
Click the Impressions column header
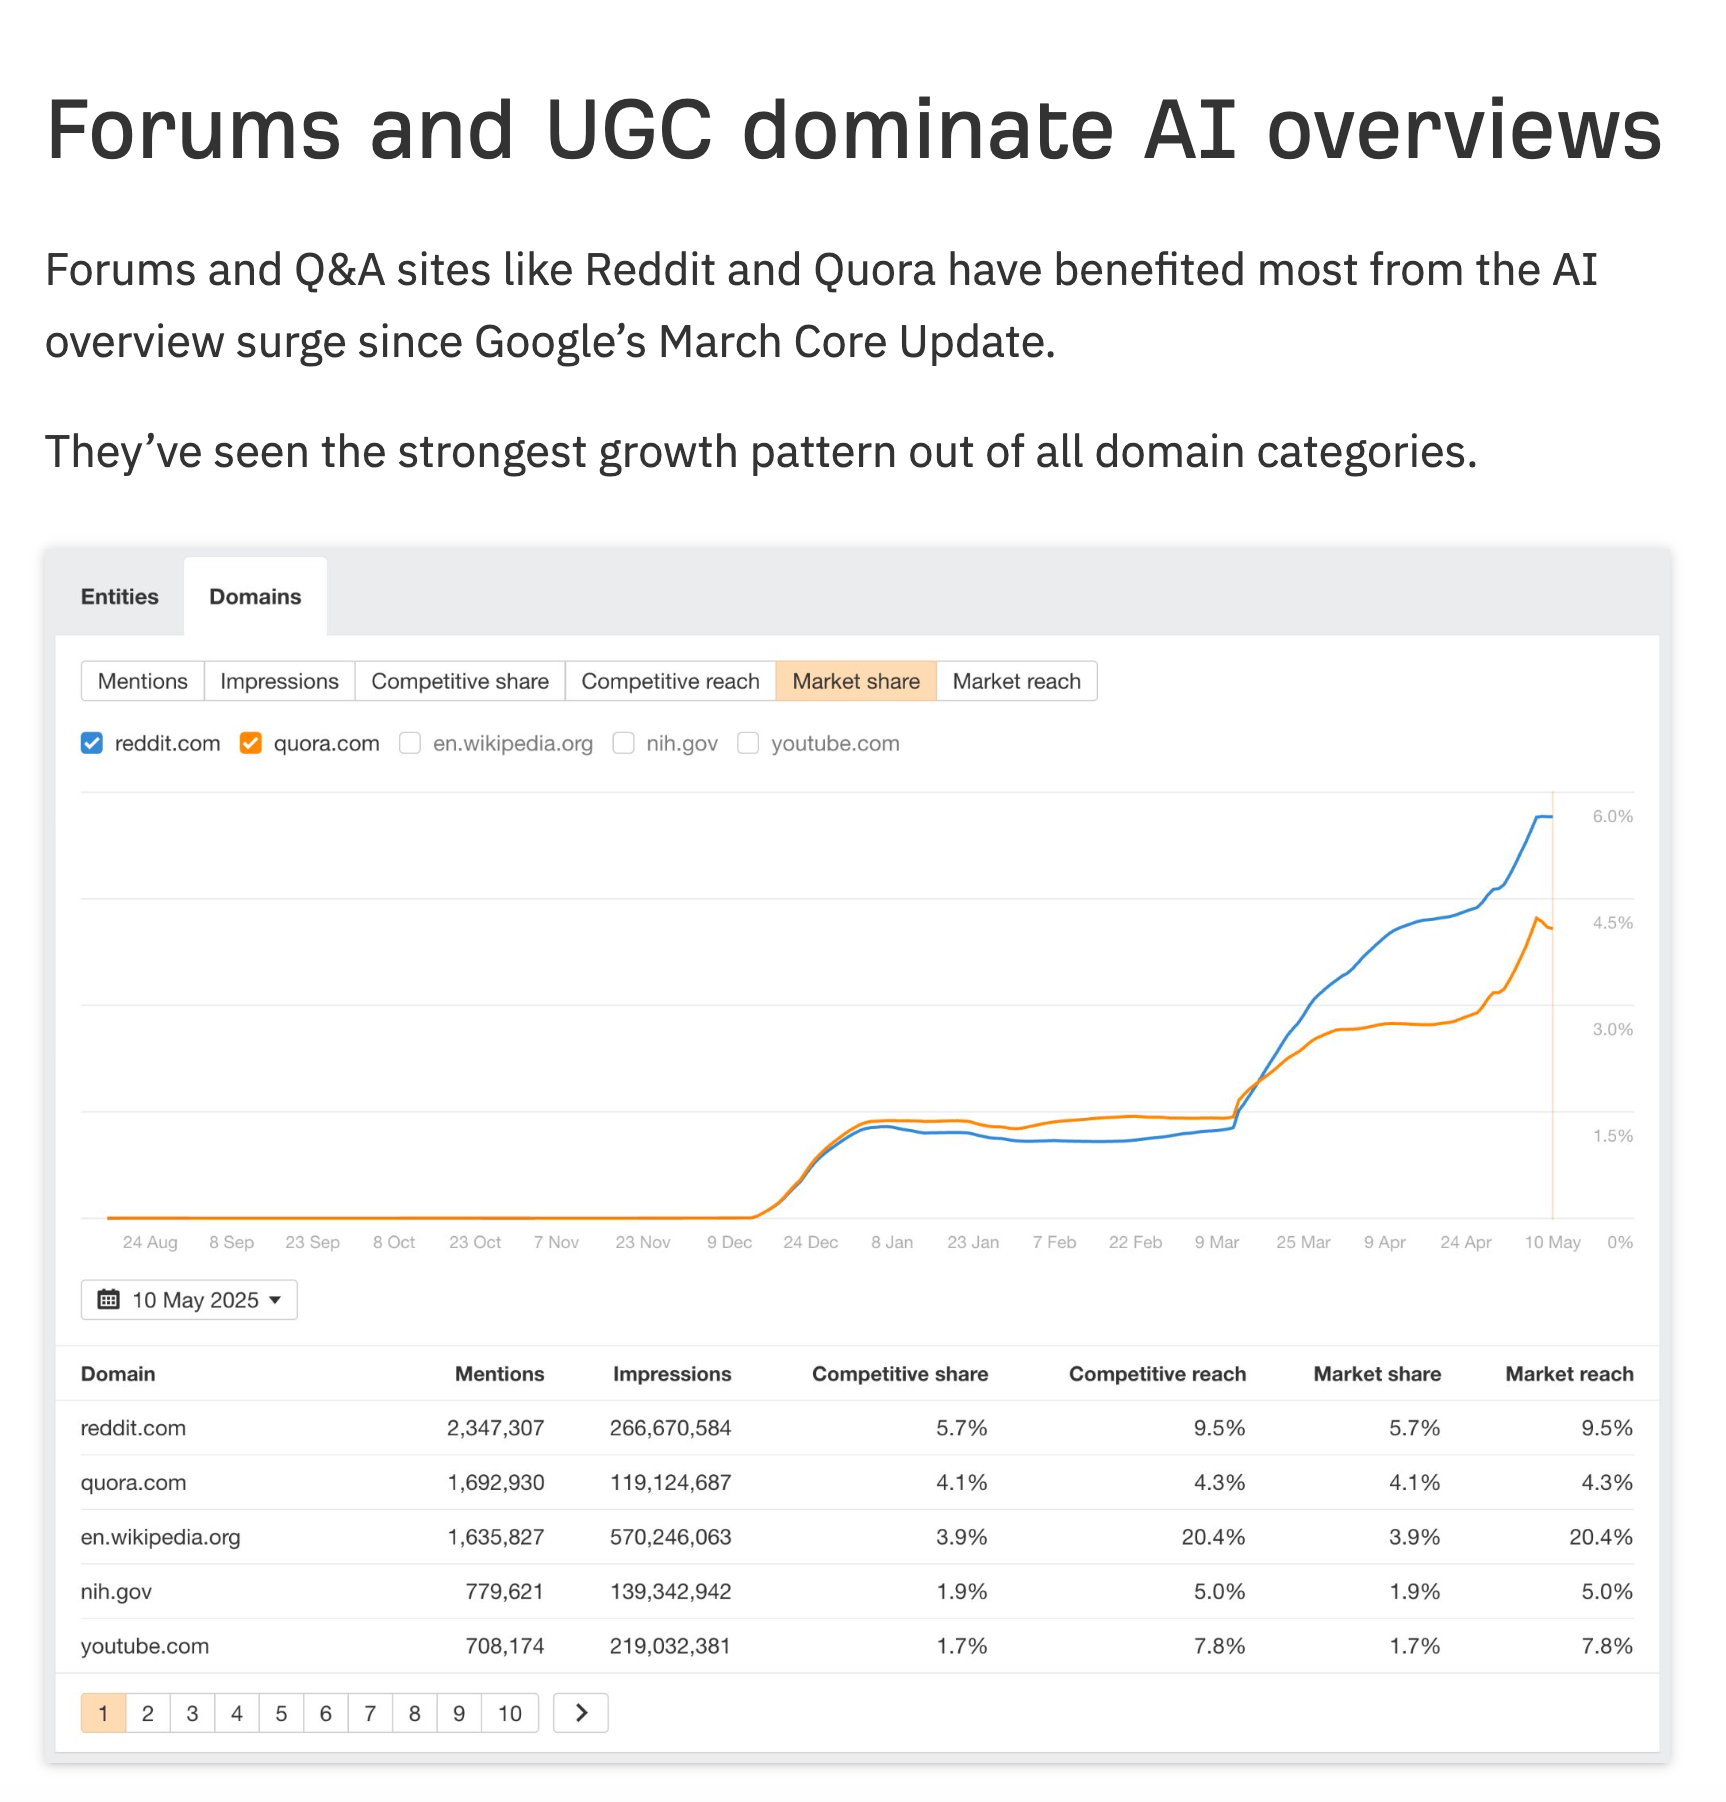tap(672, 1374)
